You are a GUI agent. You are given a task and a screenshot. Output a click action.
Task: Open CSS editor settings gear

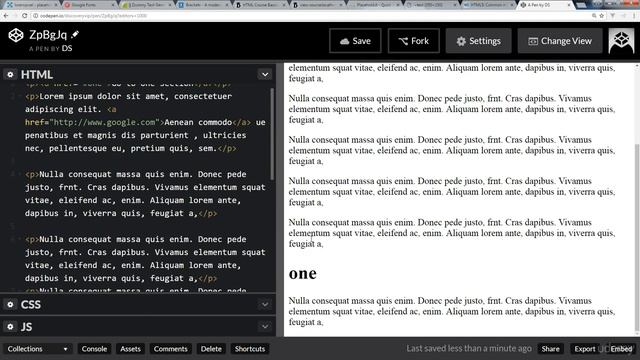[x=10, y=304]
